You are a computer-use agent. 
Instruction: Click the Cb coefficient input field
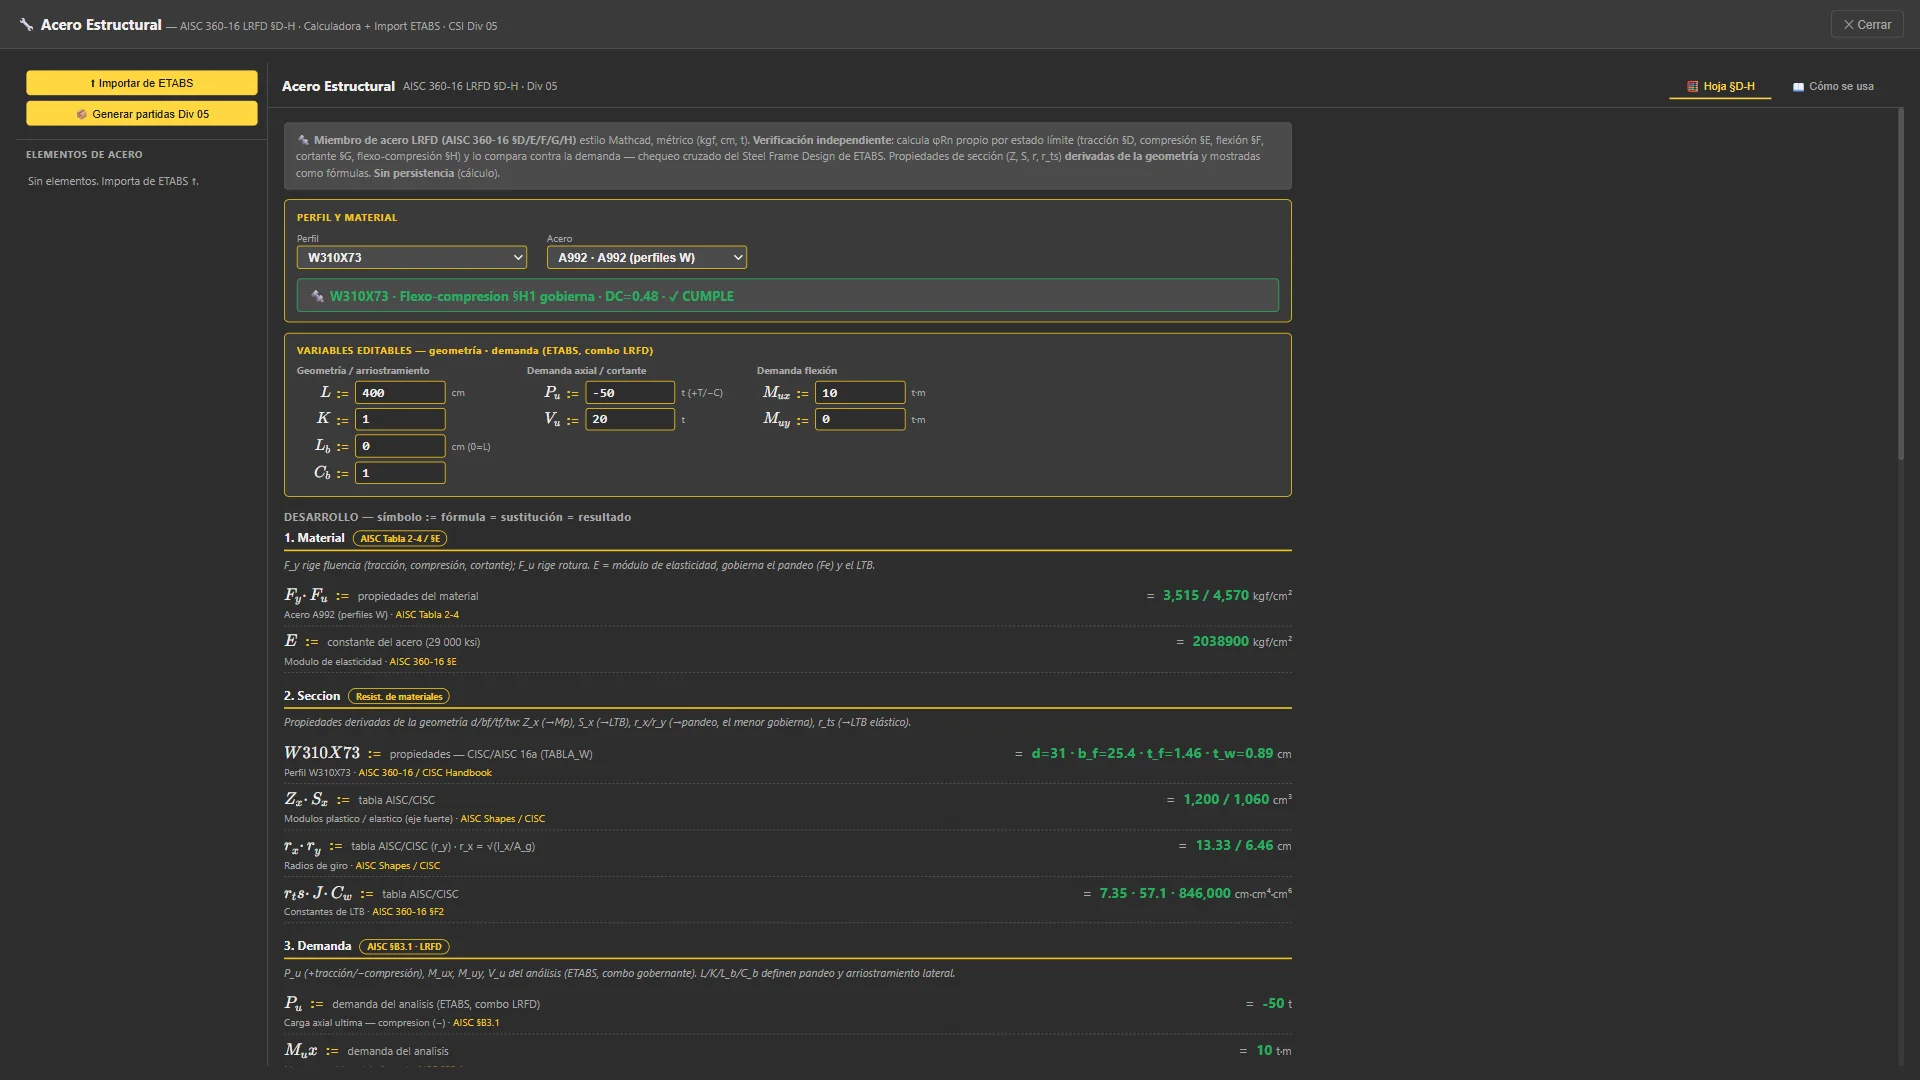[400, 473]
